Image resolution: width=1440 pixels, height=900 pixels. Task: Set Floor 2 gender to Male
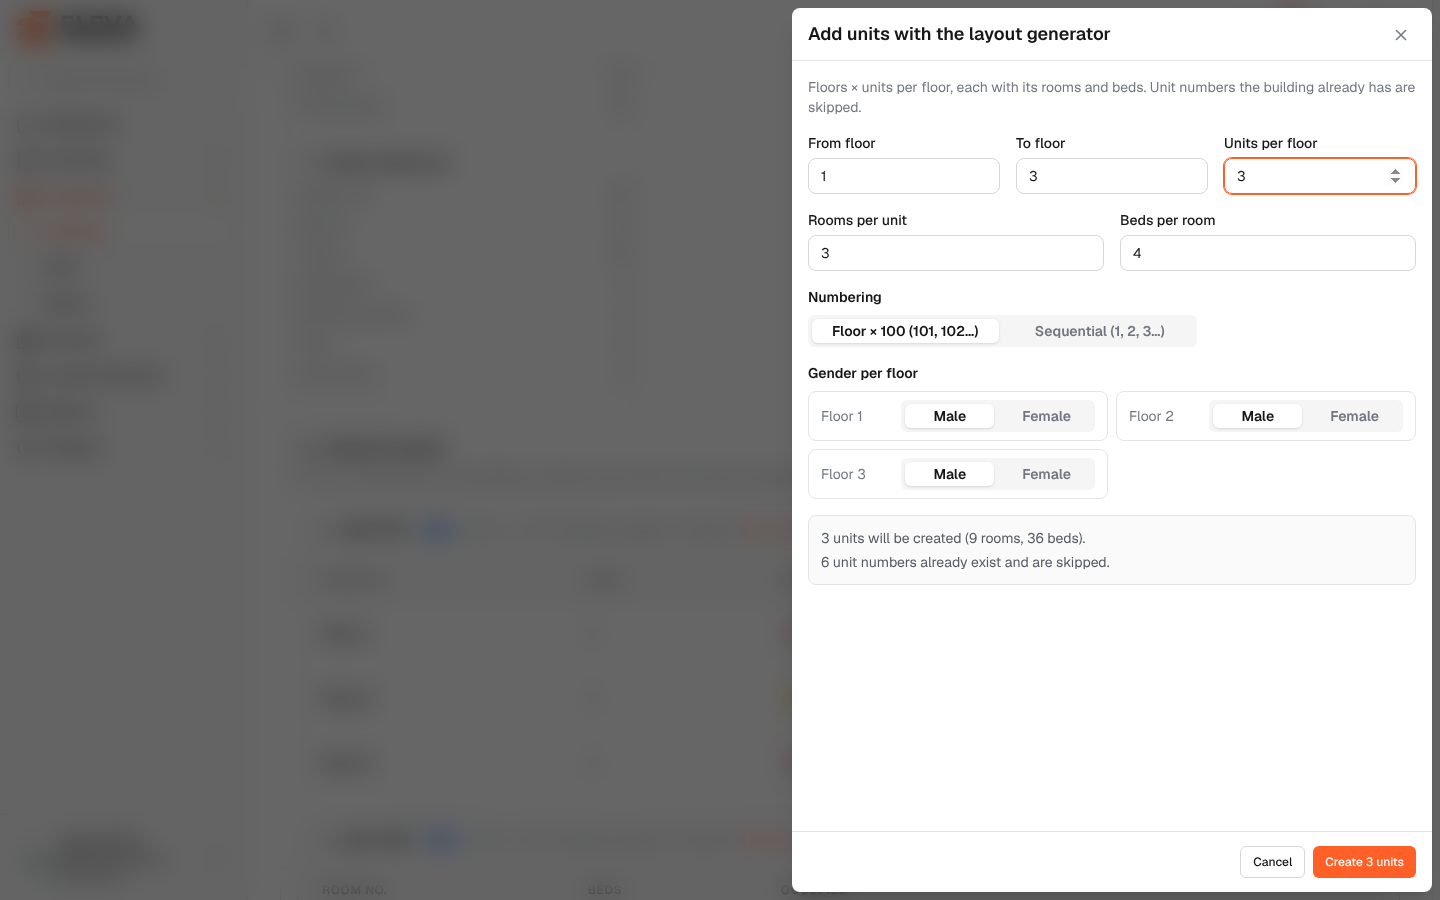1258,416
